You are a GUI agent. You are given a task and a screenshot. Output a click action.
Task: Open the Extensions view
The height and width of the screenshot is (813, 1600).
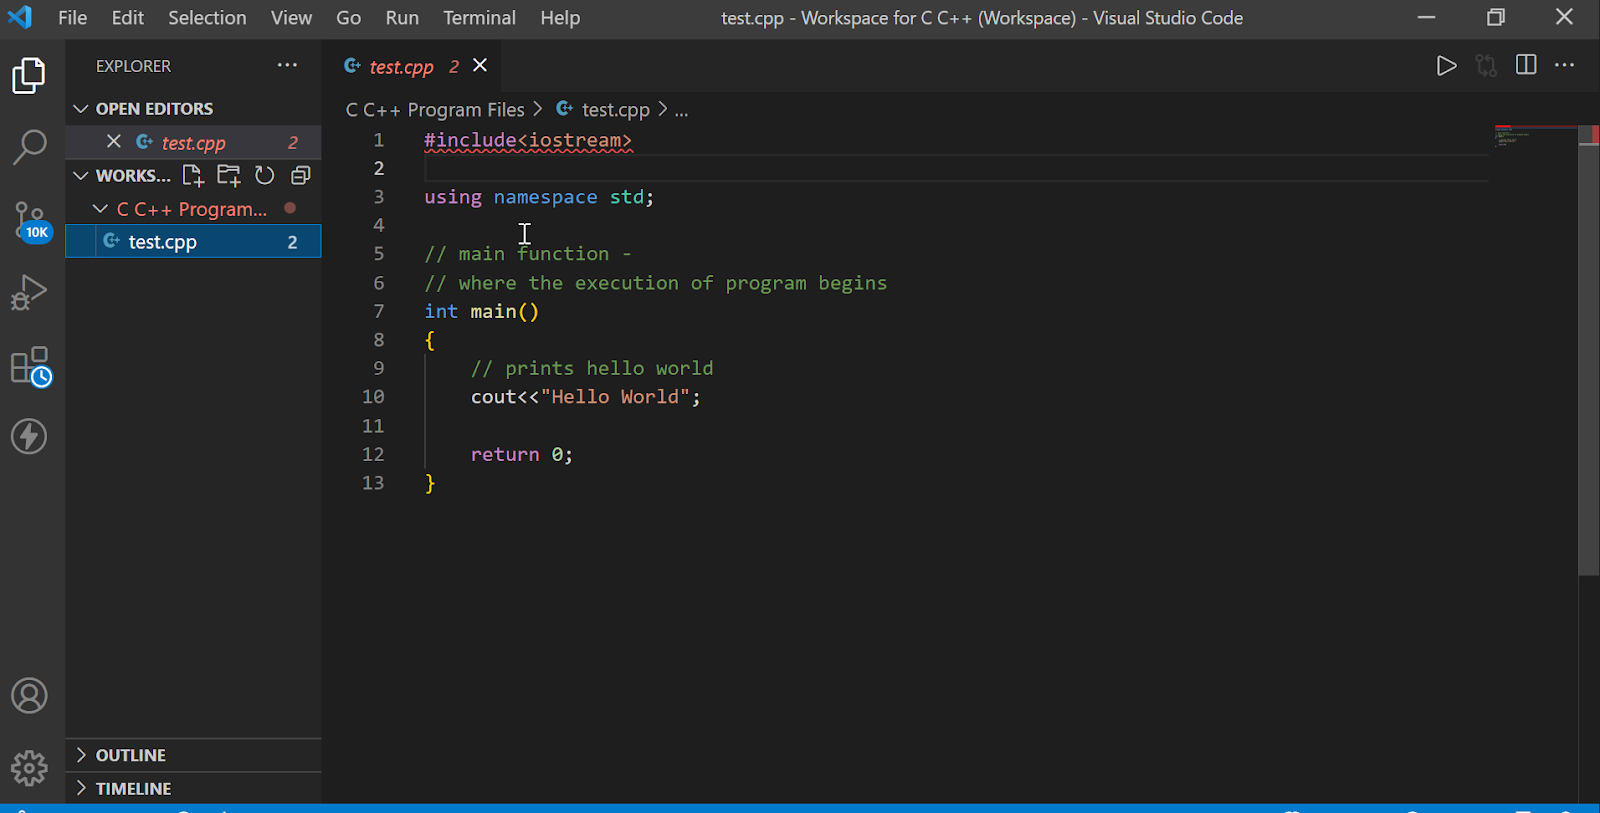click(30, 366)
